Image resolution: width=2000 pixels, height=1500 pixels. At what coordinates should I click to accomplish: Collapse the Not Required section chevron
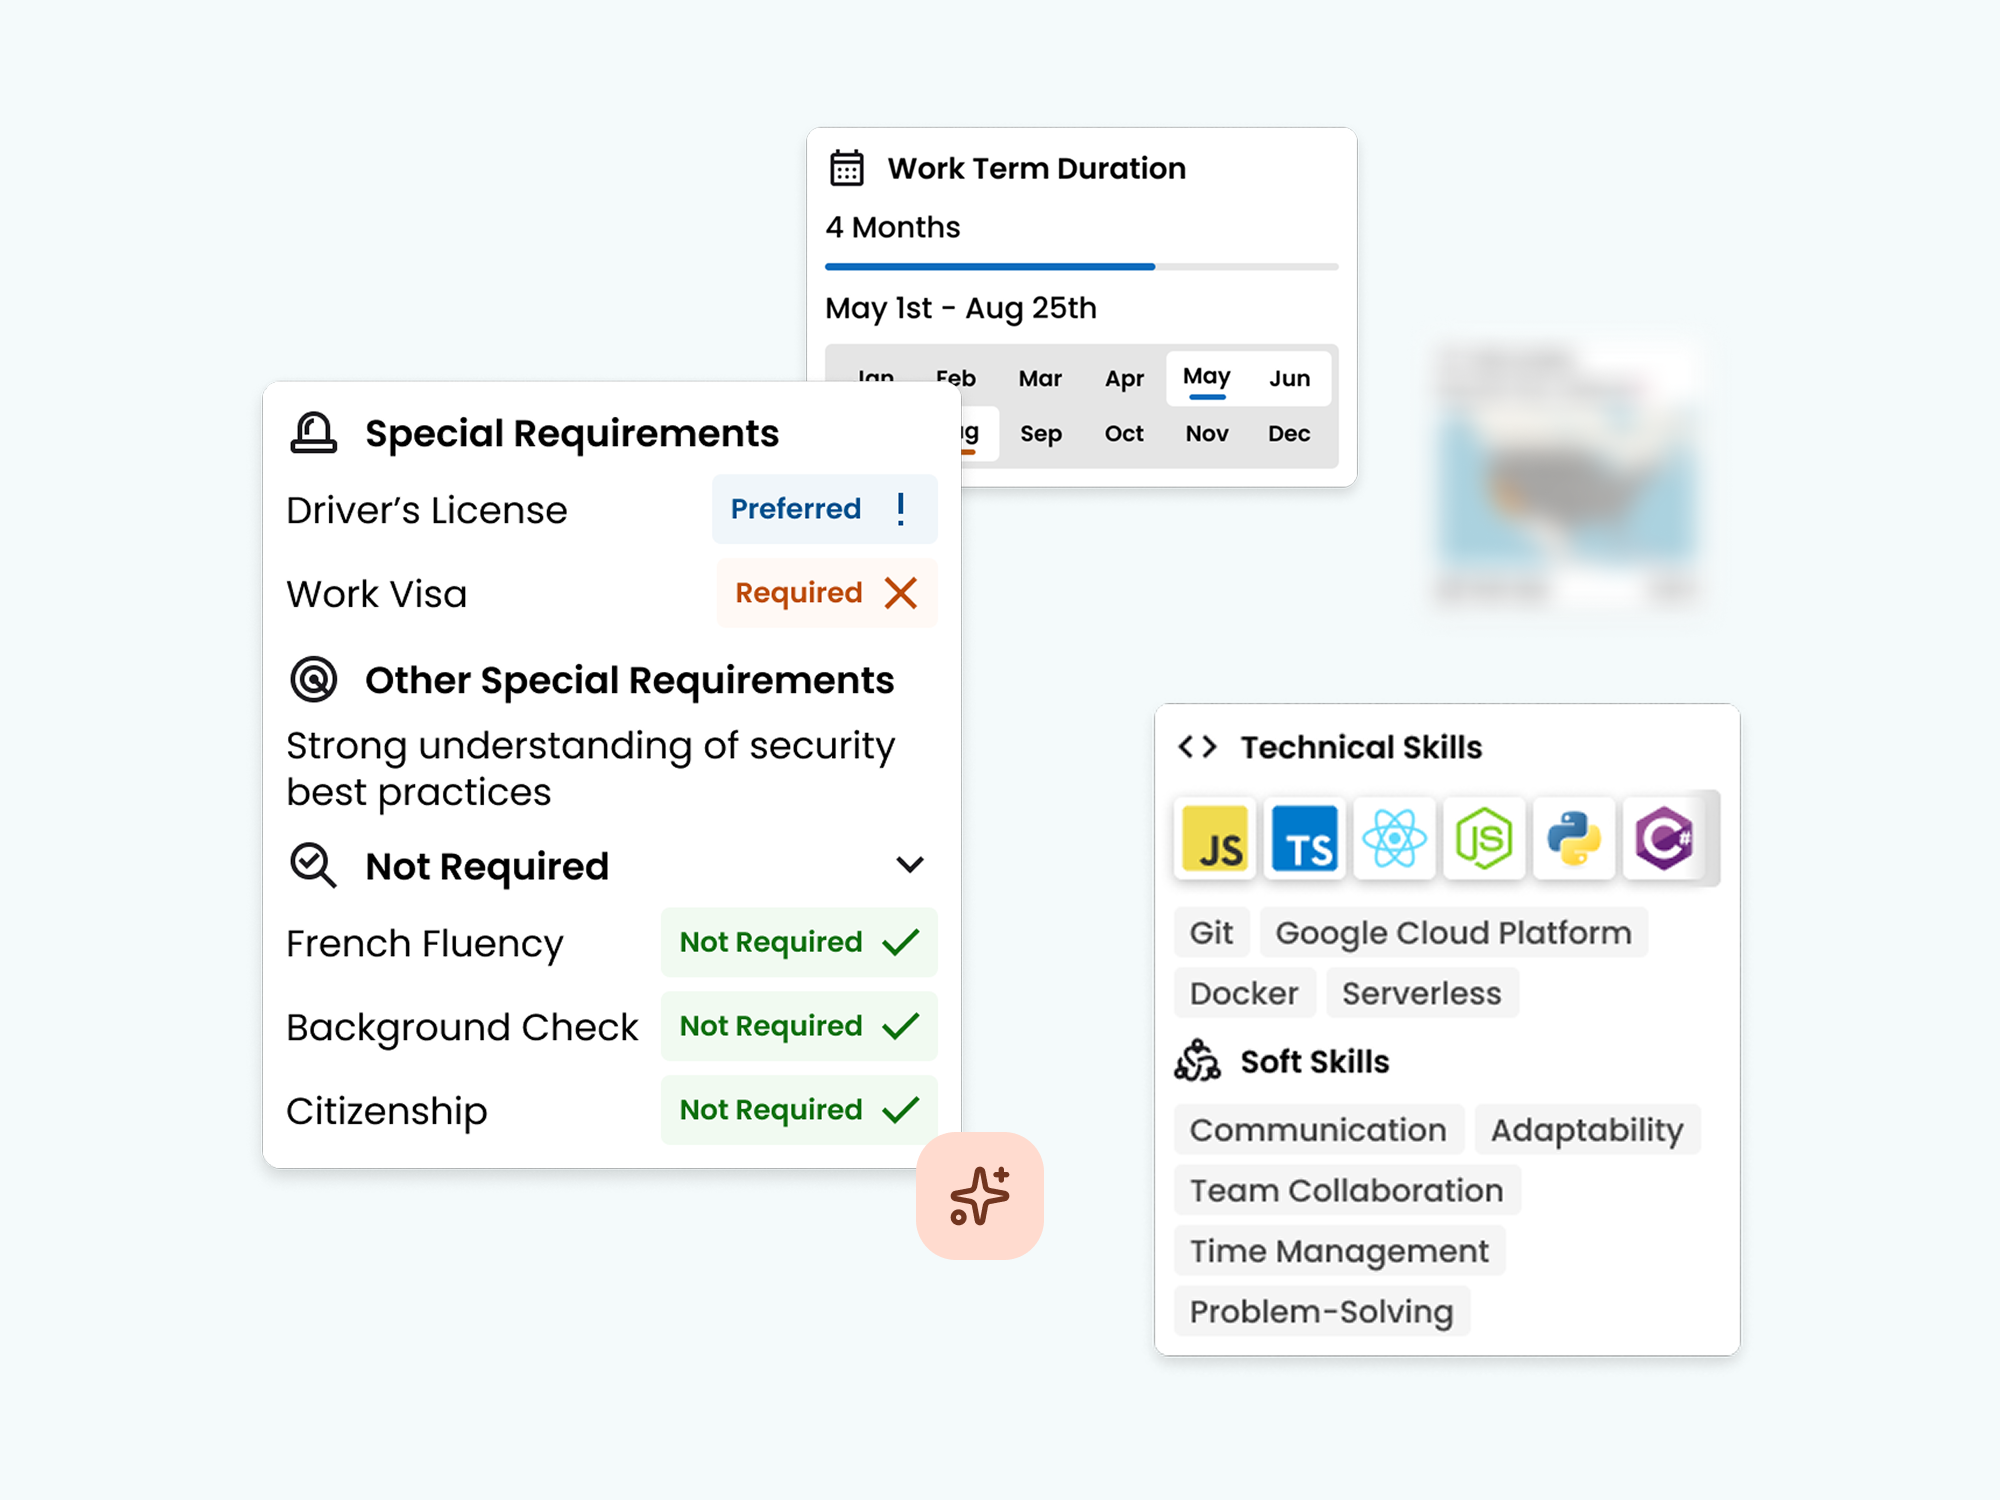pos(909,865)
